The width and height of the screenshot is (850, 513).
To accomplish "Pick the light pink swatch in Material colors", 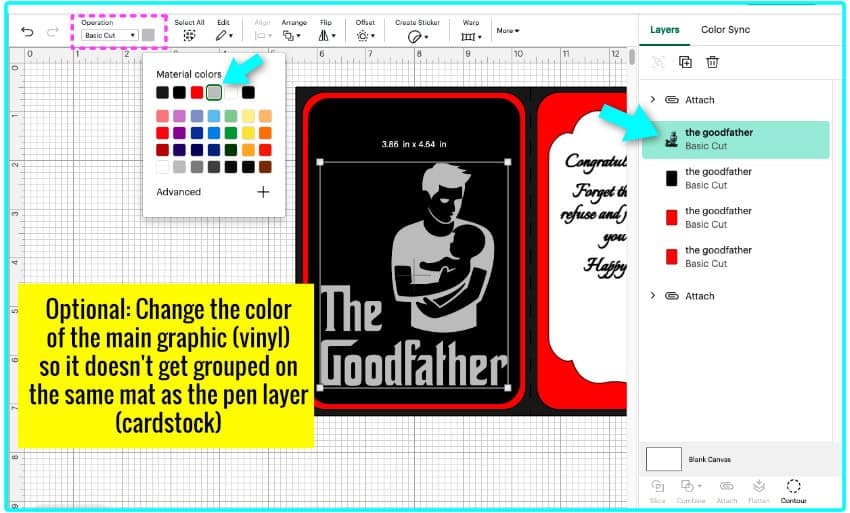I will tap(162, 116).
